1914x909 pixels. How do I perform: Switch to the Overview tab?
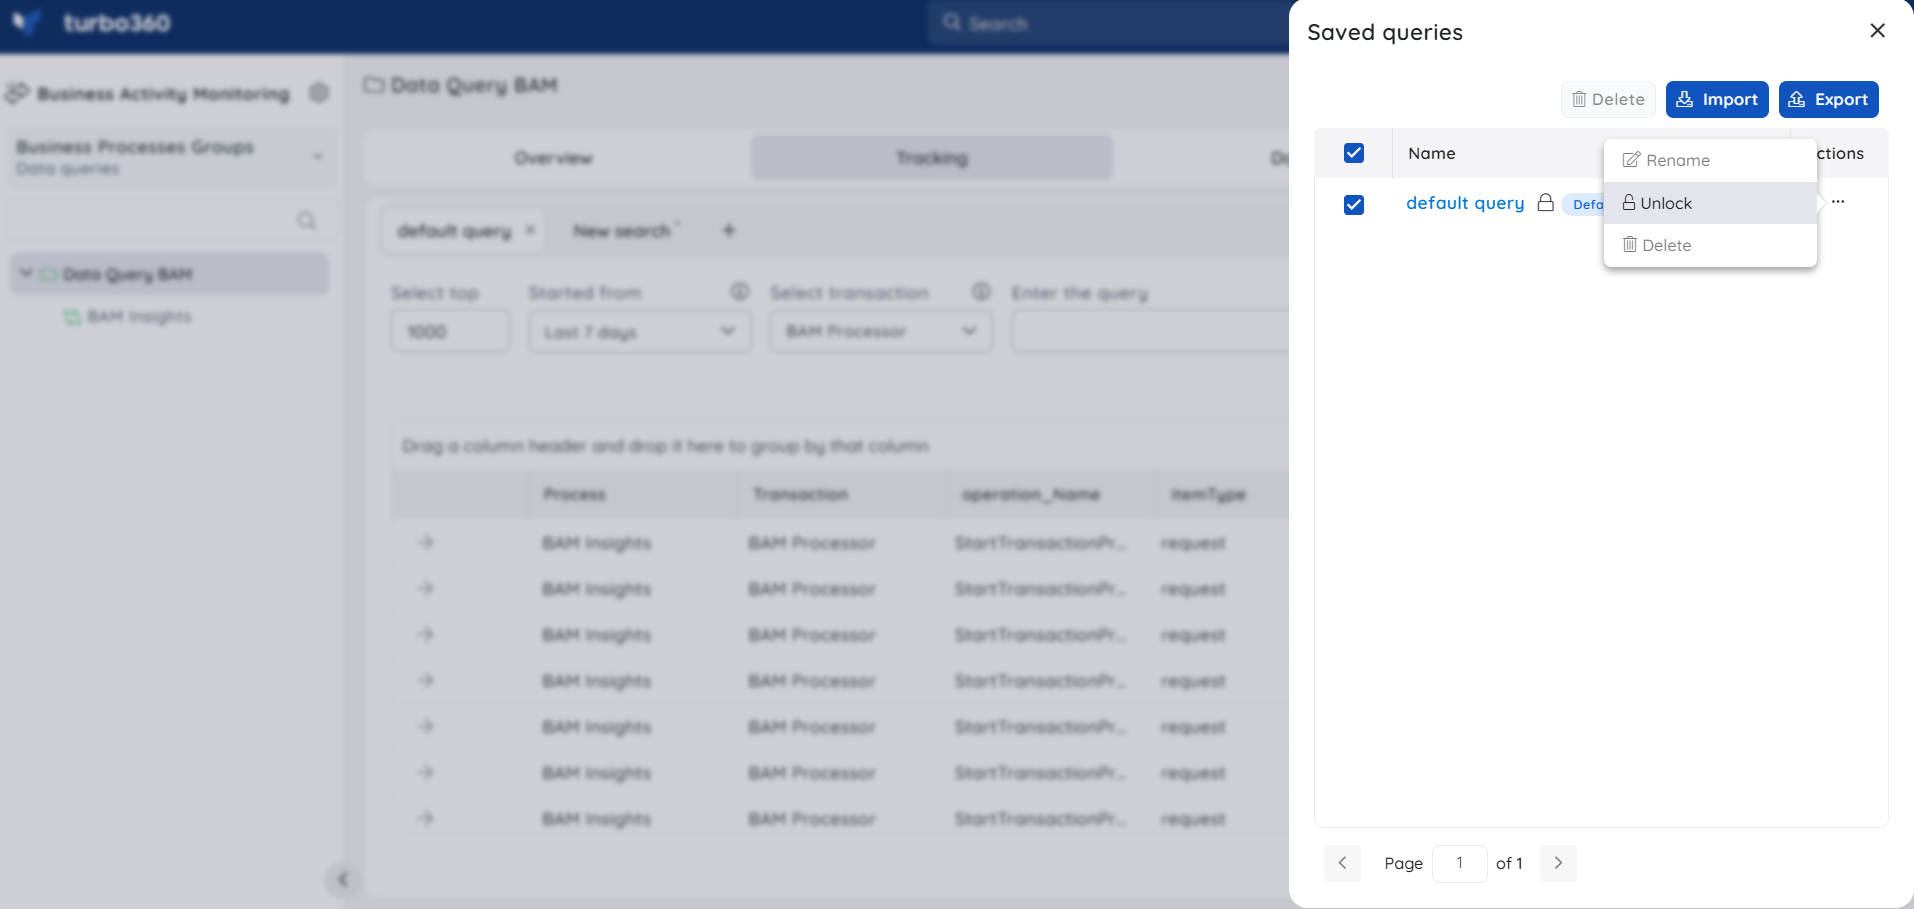pos(553,158)
